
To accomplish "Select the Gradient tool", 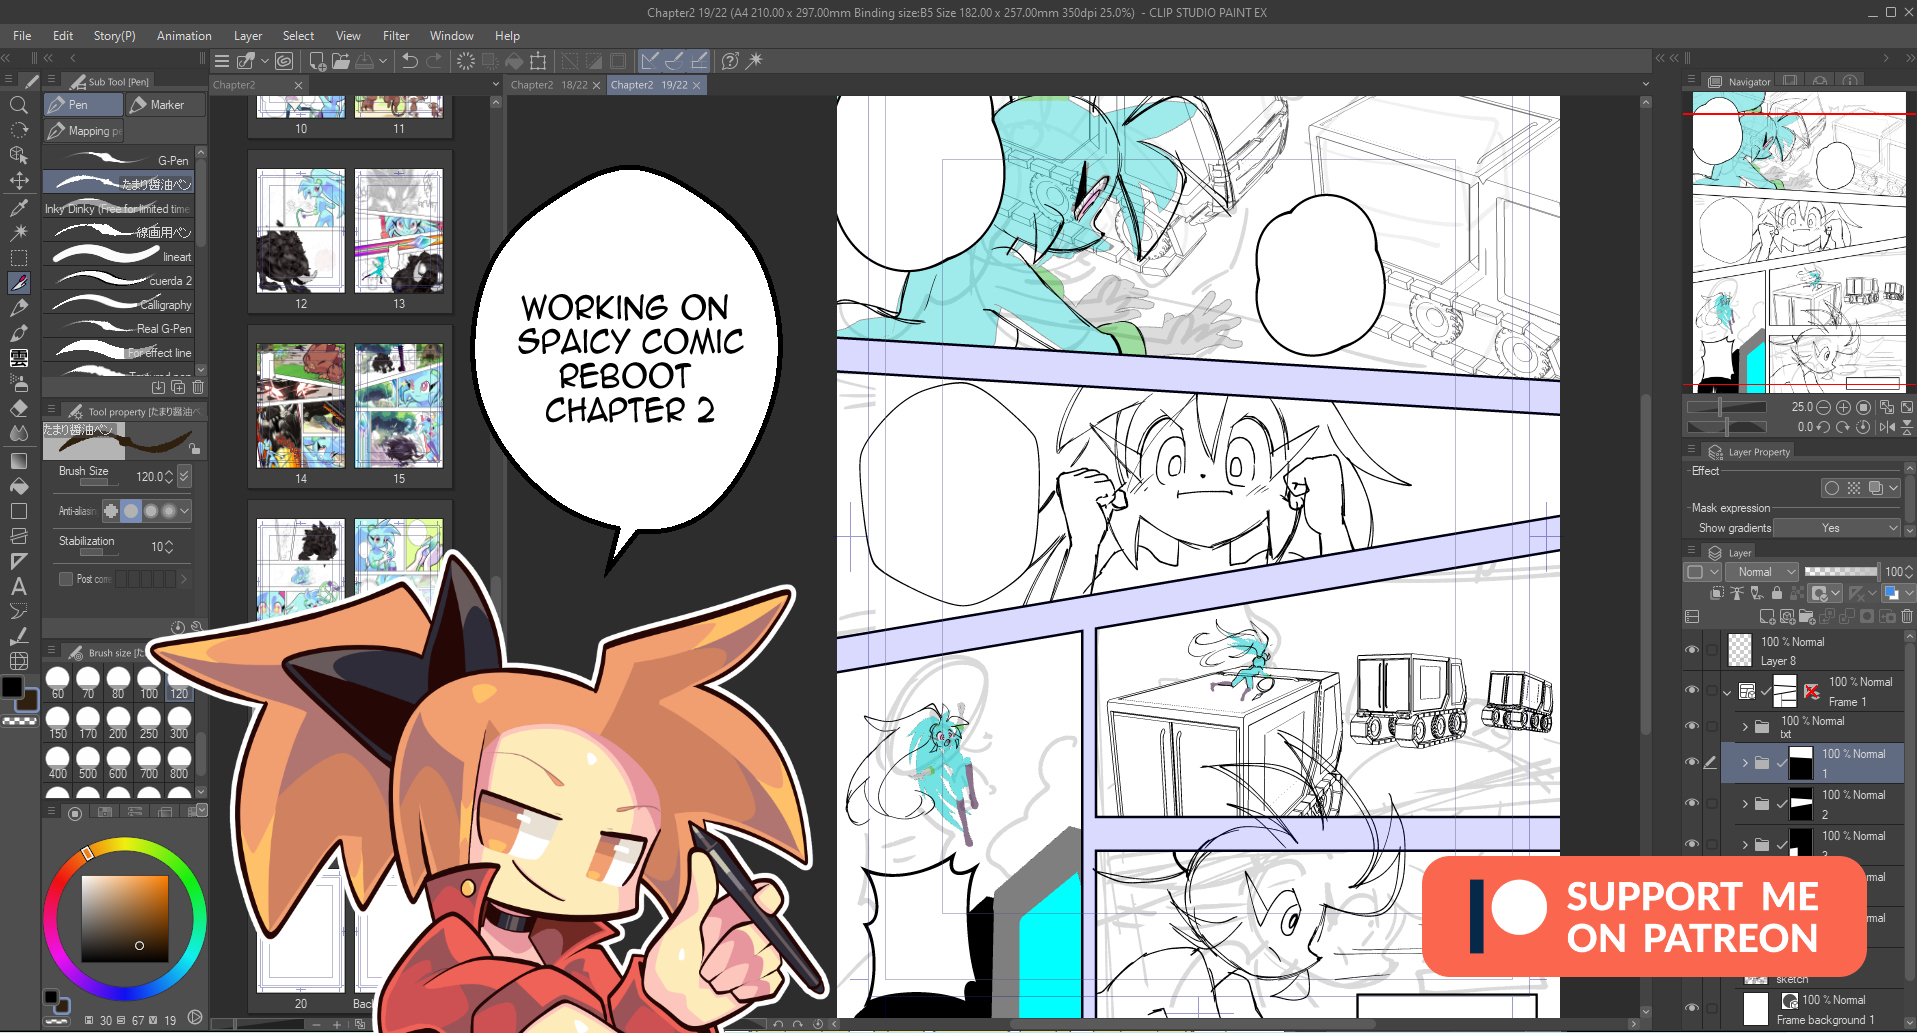I will [18, 461].
